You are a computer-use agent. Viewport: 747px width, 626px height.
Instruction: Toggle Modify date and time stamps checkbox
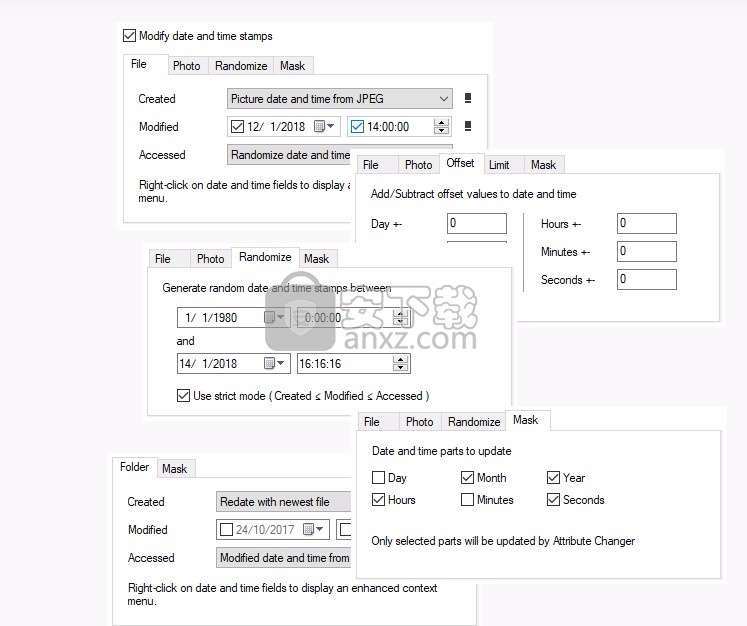pyautogui.click(x=129, y=36)
